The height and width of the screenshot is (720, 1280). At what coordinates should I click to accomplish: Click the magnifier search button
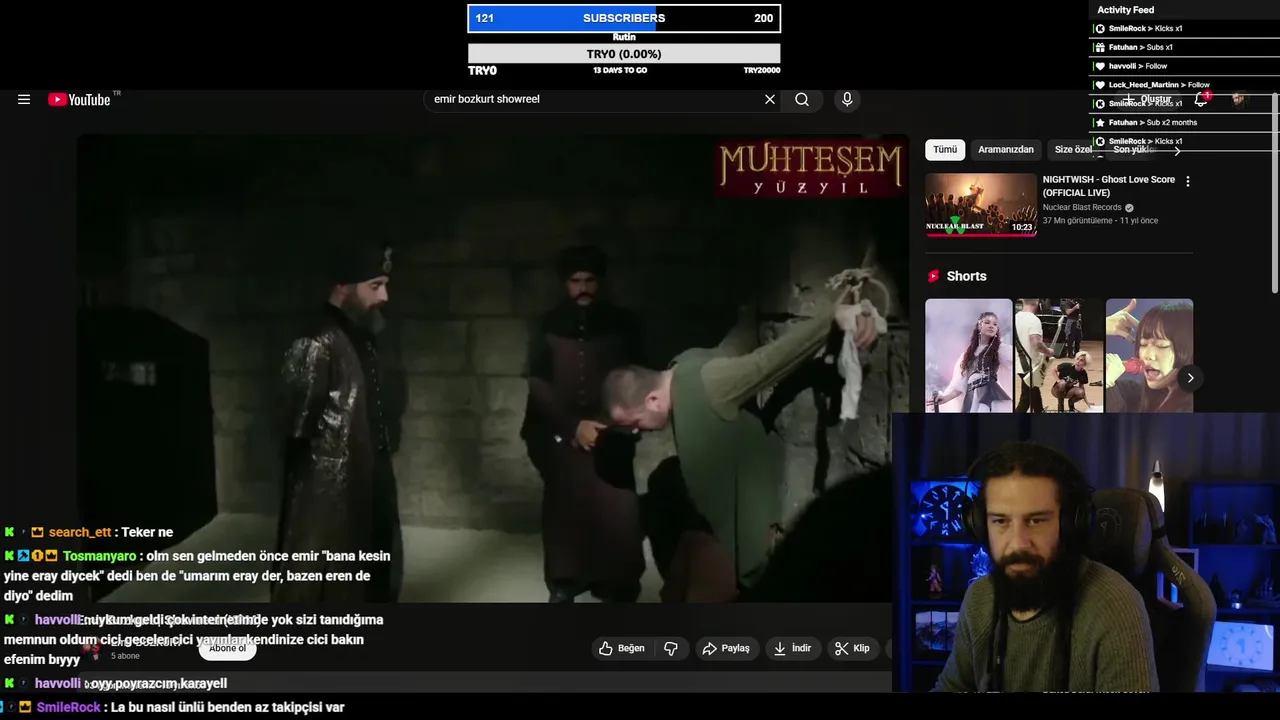coord(802,99)
